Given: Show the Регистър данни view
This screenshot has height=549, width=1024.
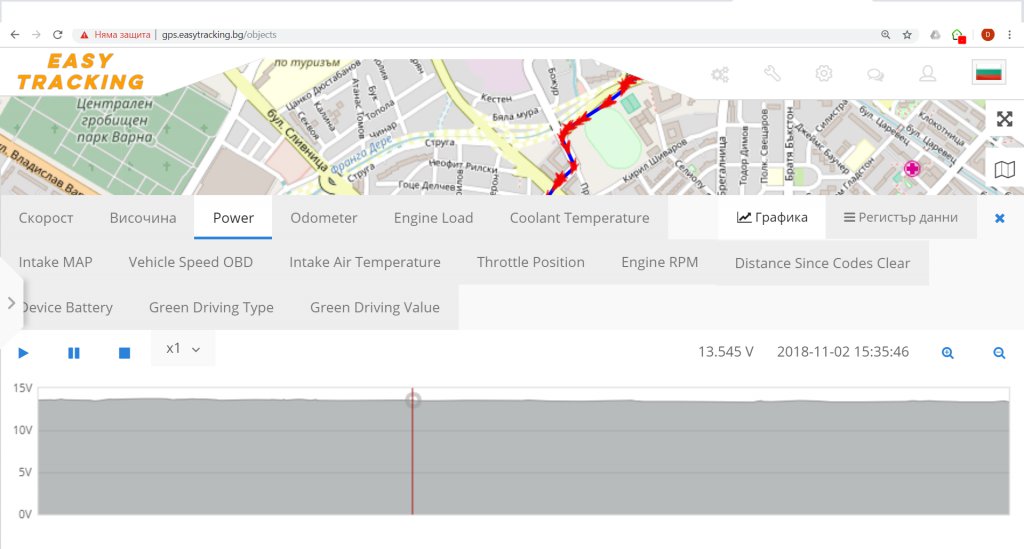Looking at the screenshot, I should (901, 218).
